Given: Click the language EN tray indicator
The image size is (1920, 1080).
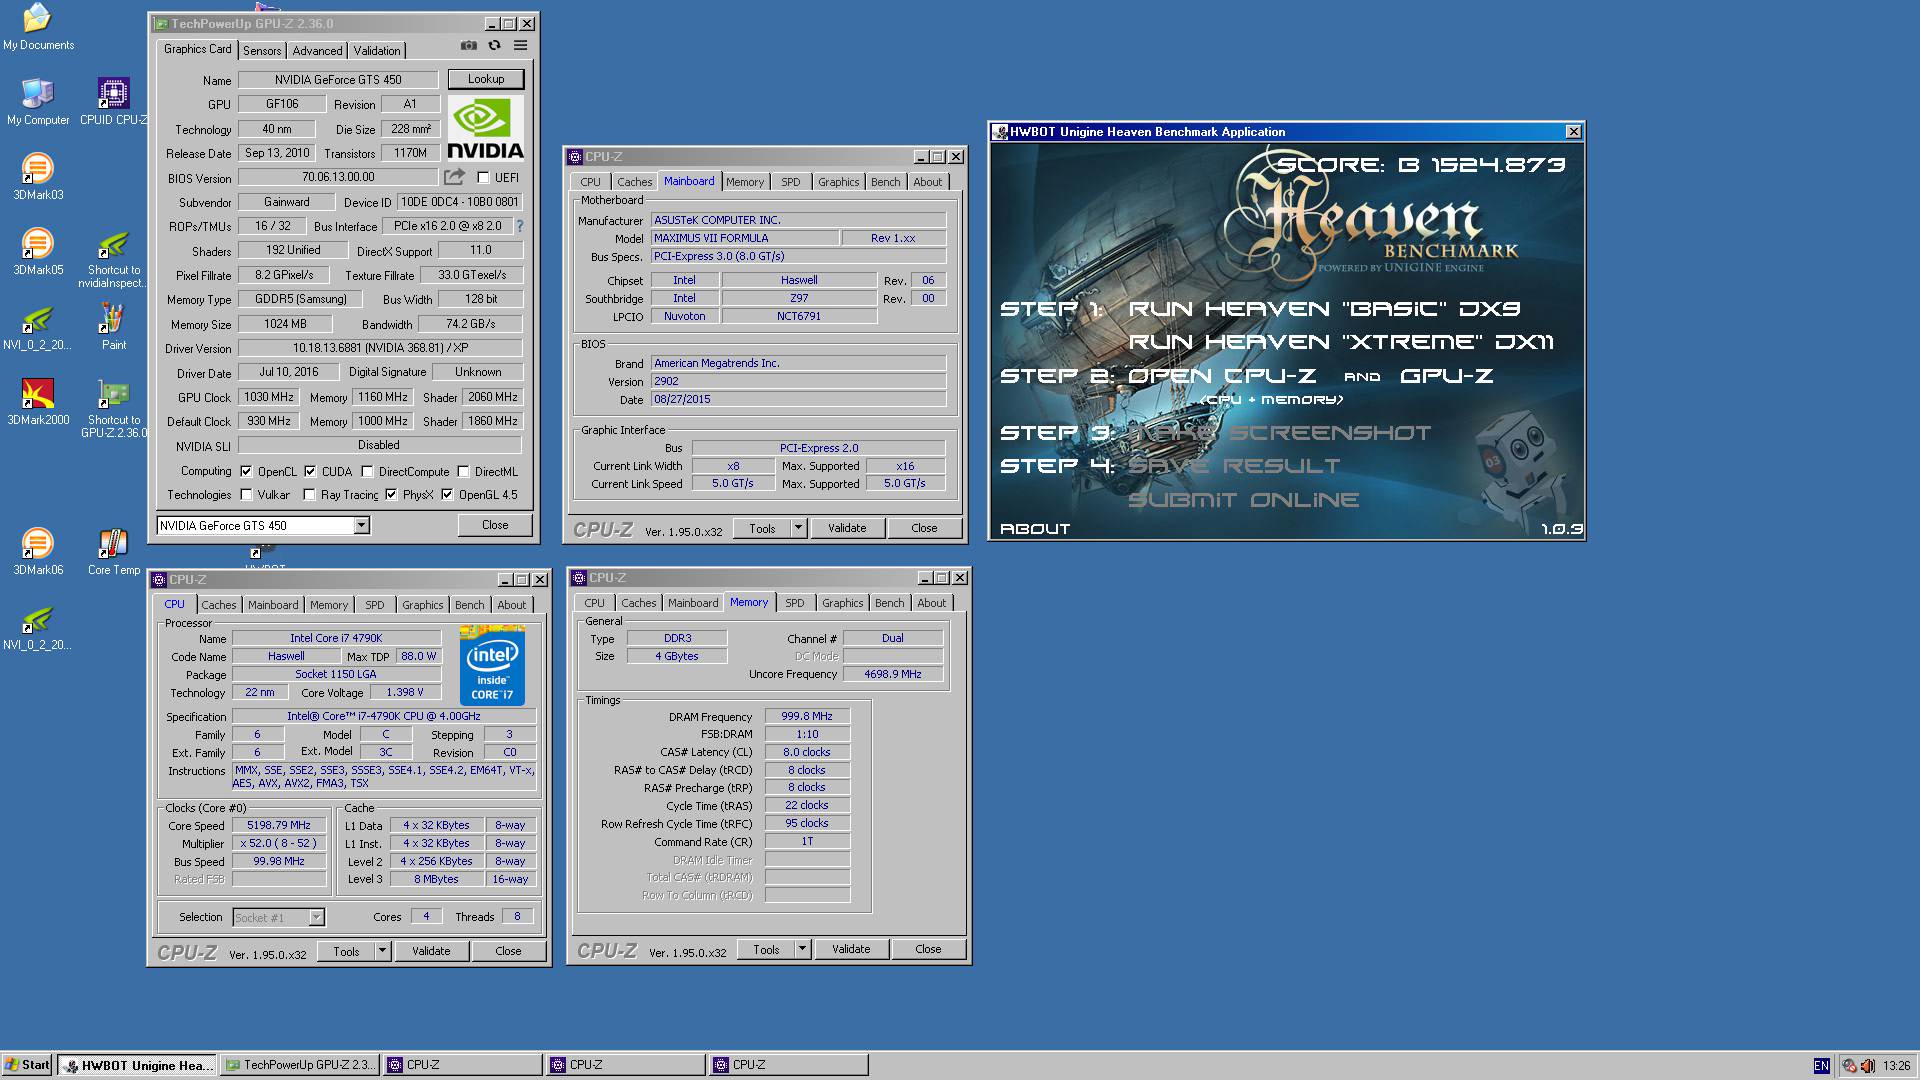Looking at the screenshot, I should click(x=1821, y=1066).
